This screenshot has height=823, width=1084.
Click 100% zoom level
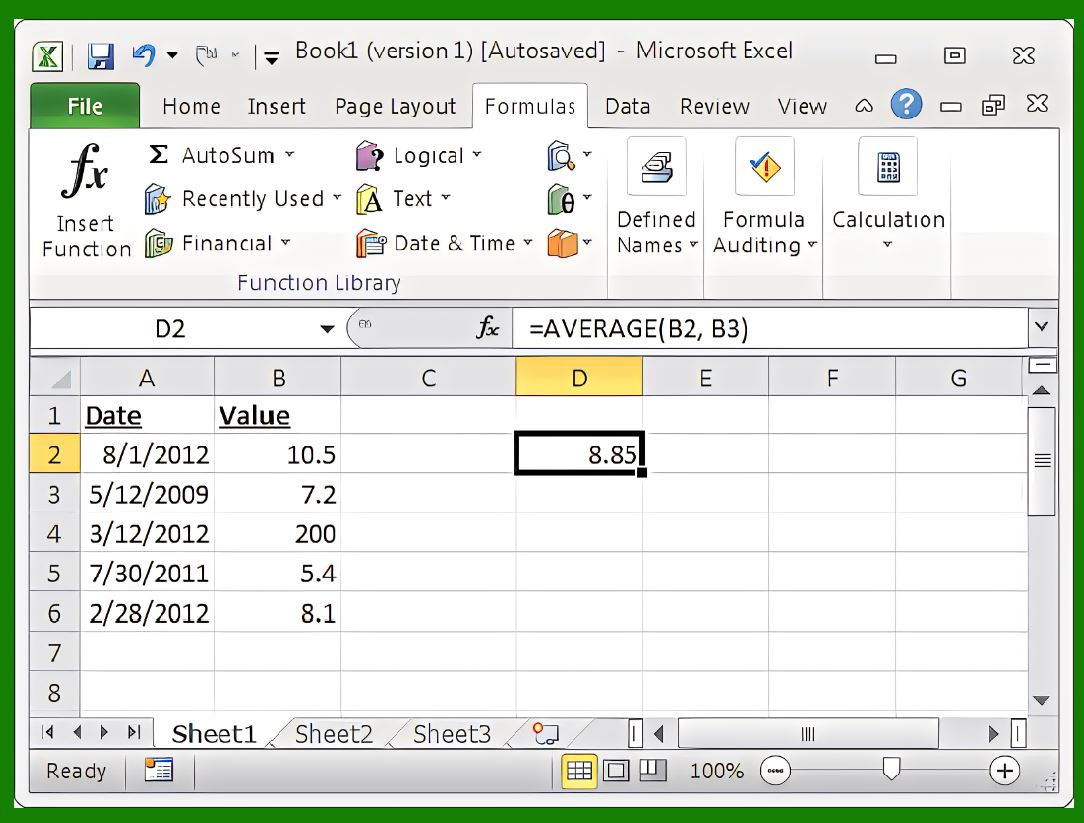pos(717,771)
